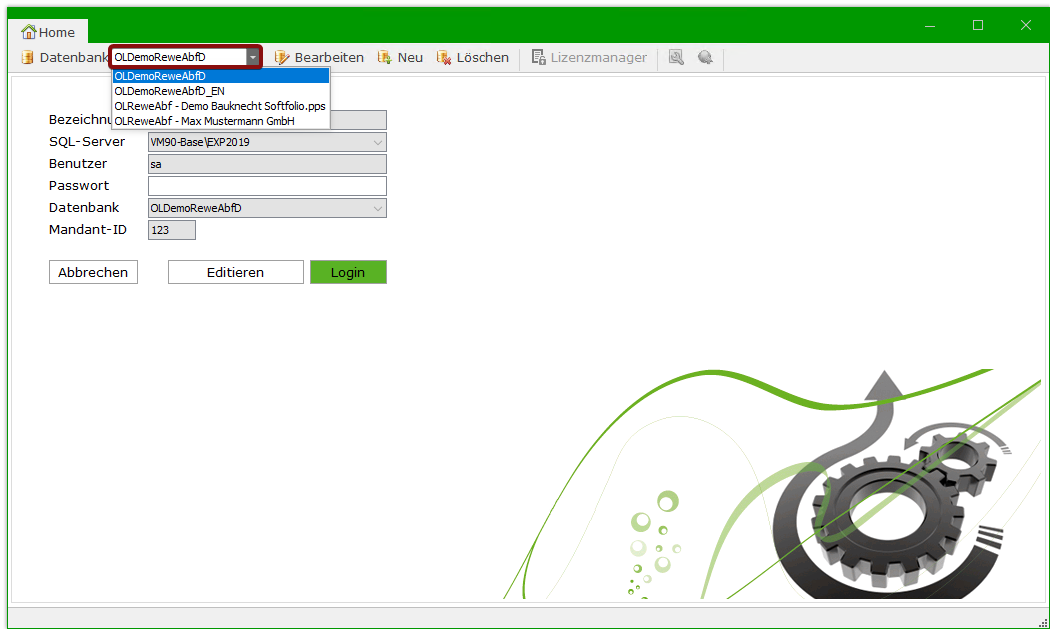Click the Bearbeiten edit icon
Viewport: 1050px width, 629px height.
282,58
